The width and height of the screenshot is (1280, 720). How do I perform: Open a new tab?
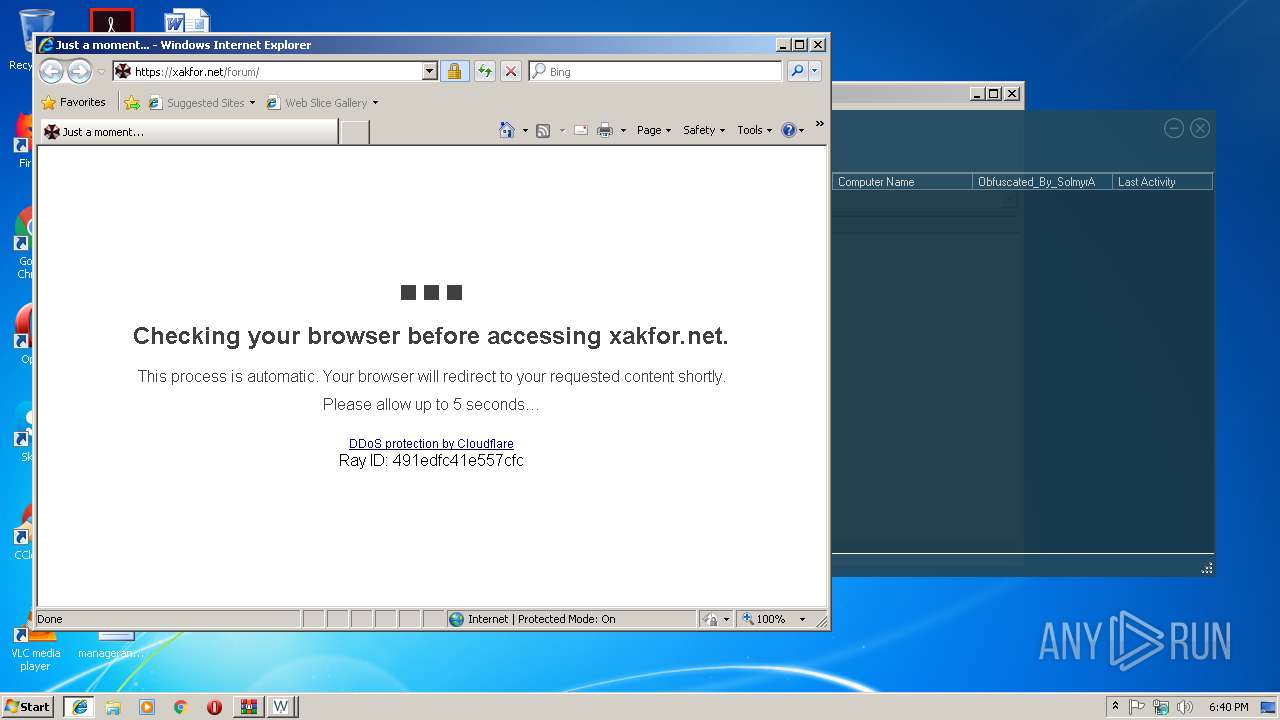coord(354,131)
